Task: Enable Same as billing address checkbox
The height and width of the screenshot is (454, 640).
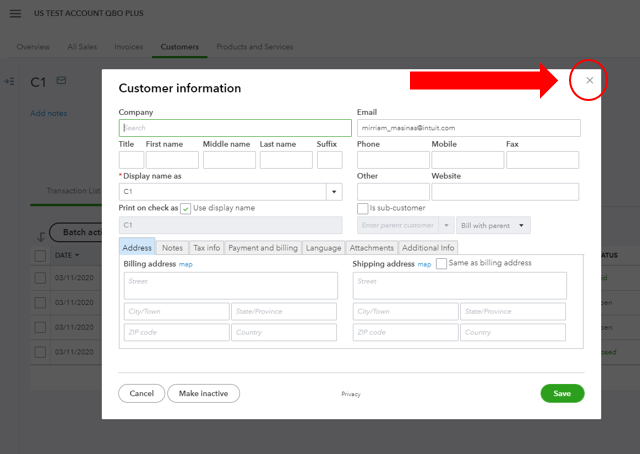Action: pyautogui.click(x=441, y=263)
